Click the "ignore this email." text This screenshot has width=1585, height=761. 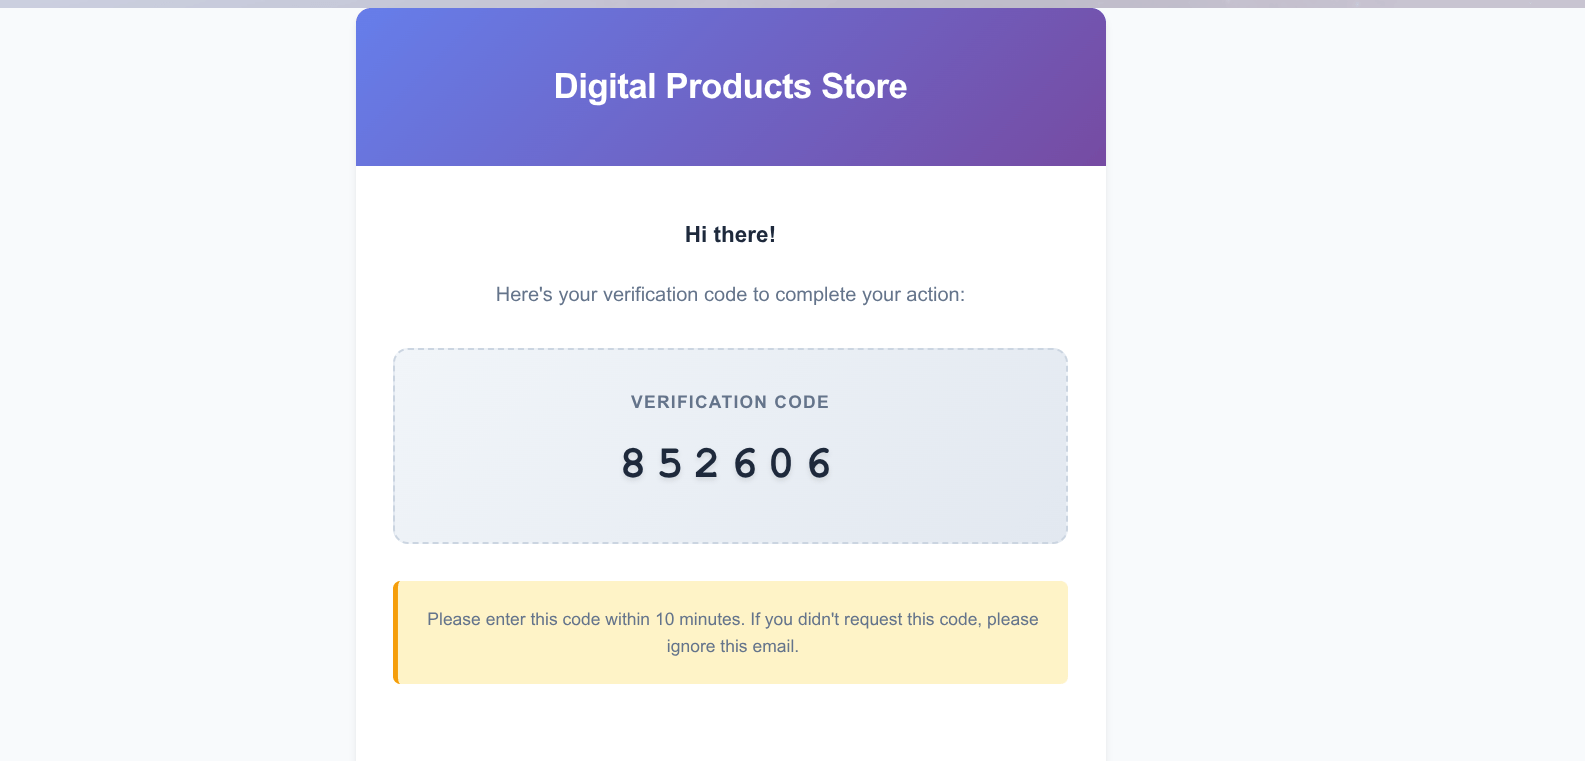click(x=732, y=647)
